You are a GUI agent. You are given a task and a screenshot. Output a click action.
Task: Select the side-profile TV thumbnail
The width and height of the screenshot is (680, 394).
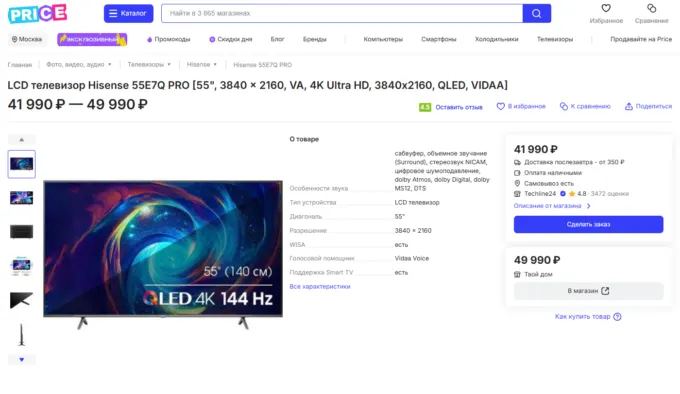click(22, 335)
